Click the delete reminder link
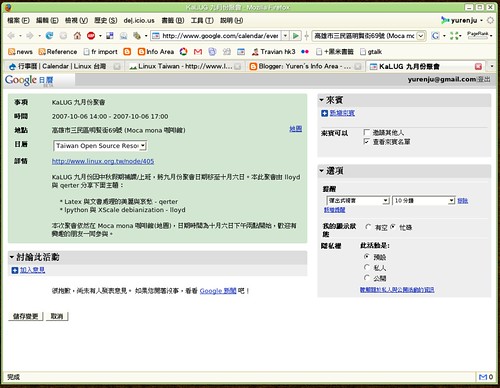 [x=463, y=201]
